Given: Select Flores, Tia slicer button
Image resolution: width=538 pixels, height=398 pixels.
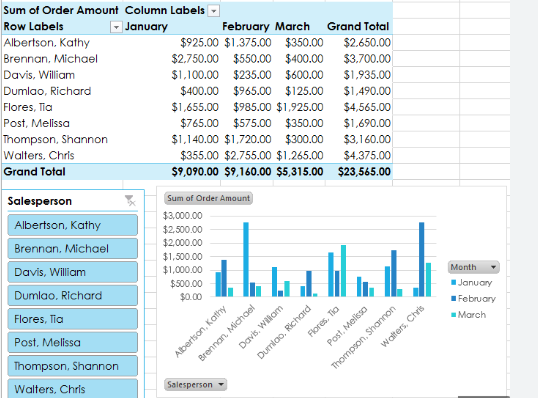Looking at the screenshot, I should (x=73, y=319).
